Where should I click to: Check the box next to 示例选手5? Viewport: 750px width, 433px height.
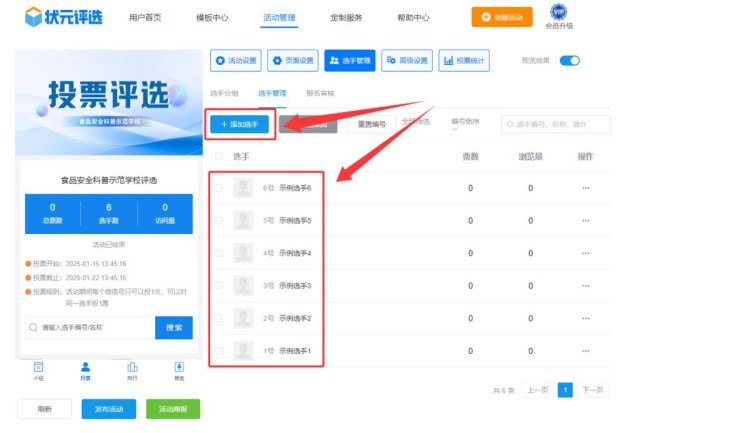coord(219,221)
